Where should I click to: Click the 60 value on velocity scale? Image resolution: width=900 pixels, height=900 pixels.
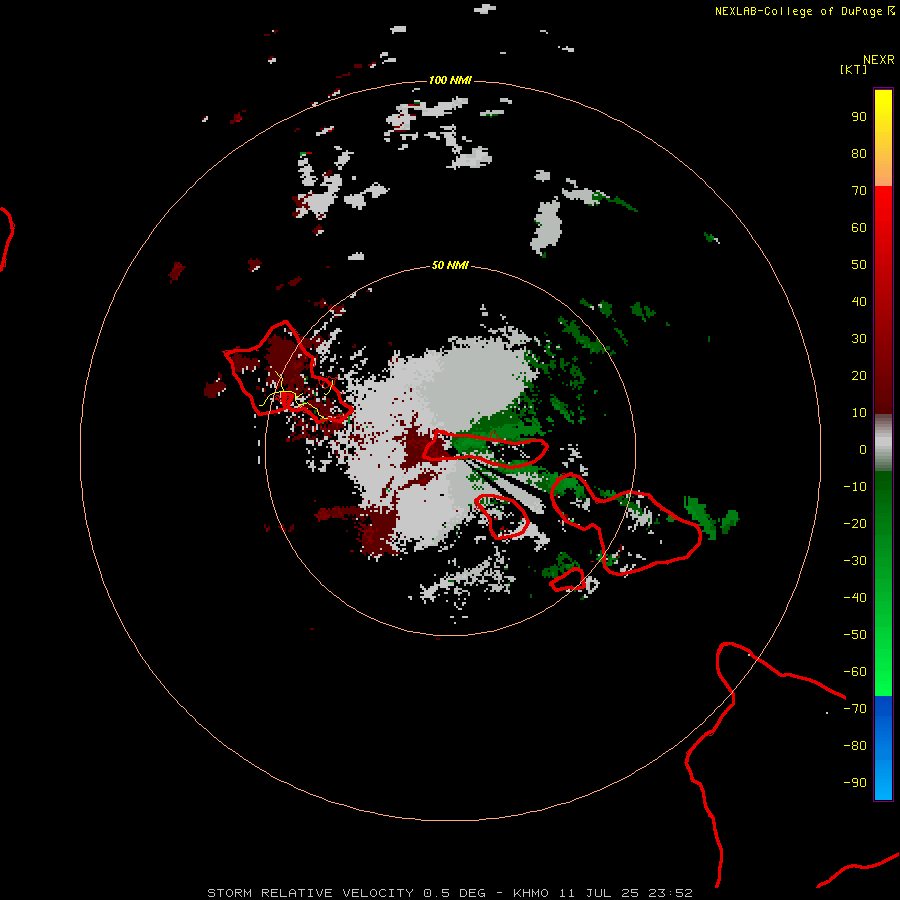tap(859, 228)
